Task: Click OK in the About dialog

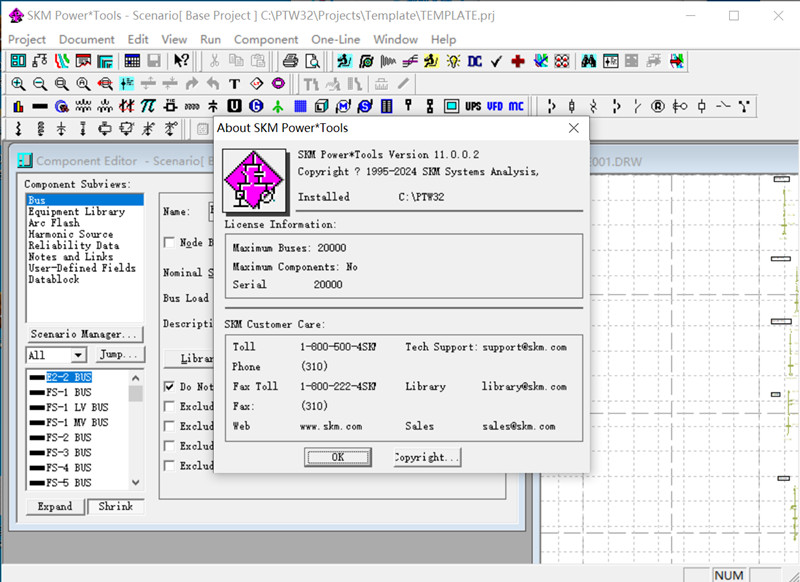Action: pos(338,457)
